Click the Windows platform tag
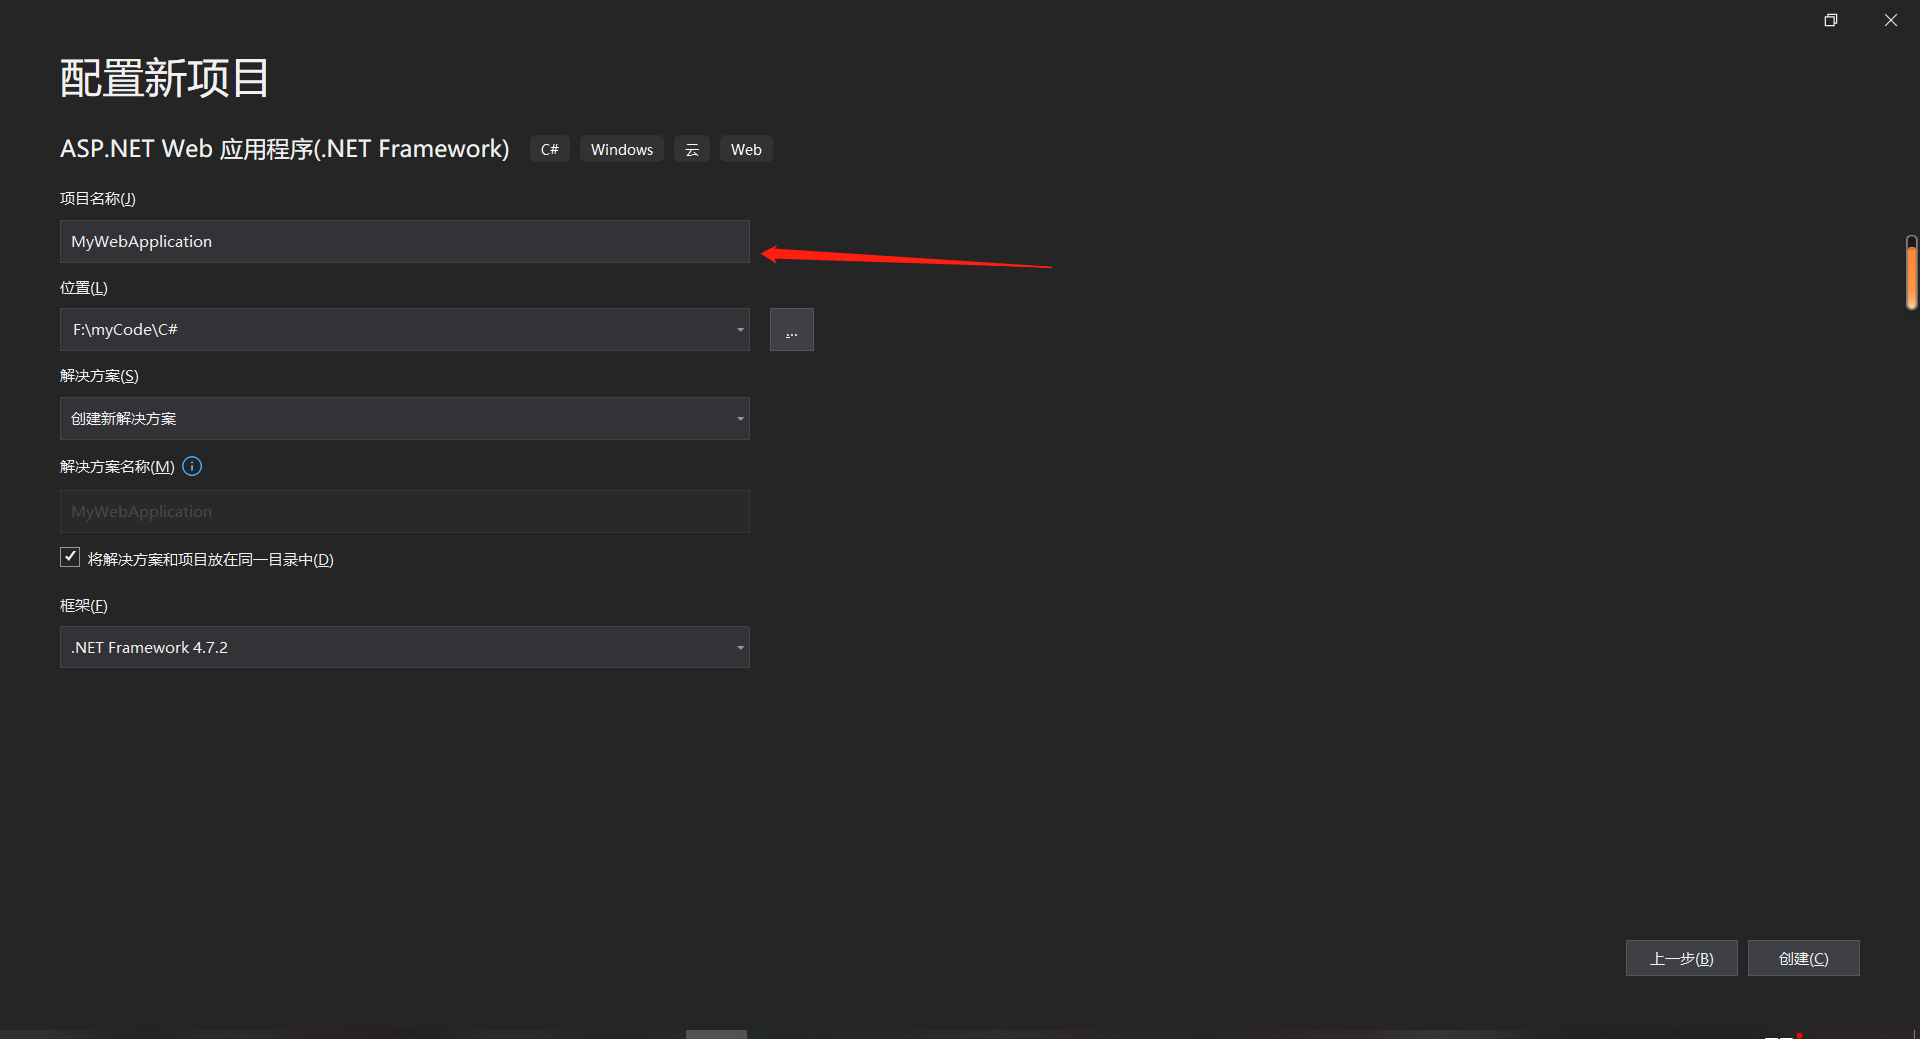 (621, 148)
